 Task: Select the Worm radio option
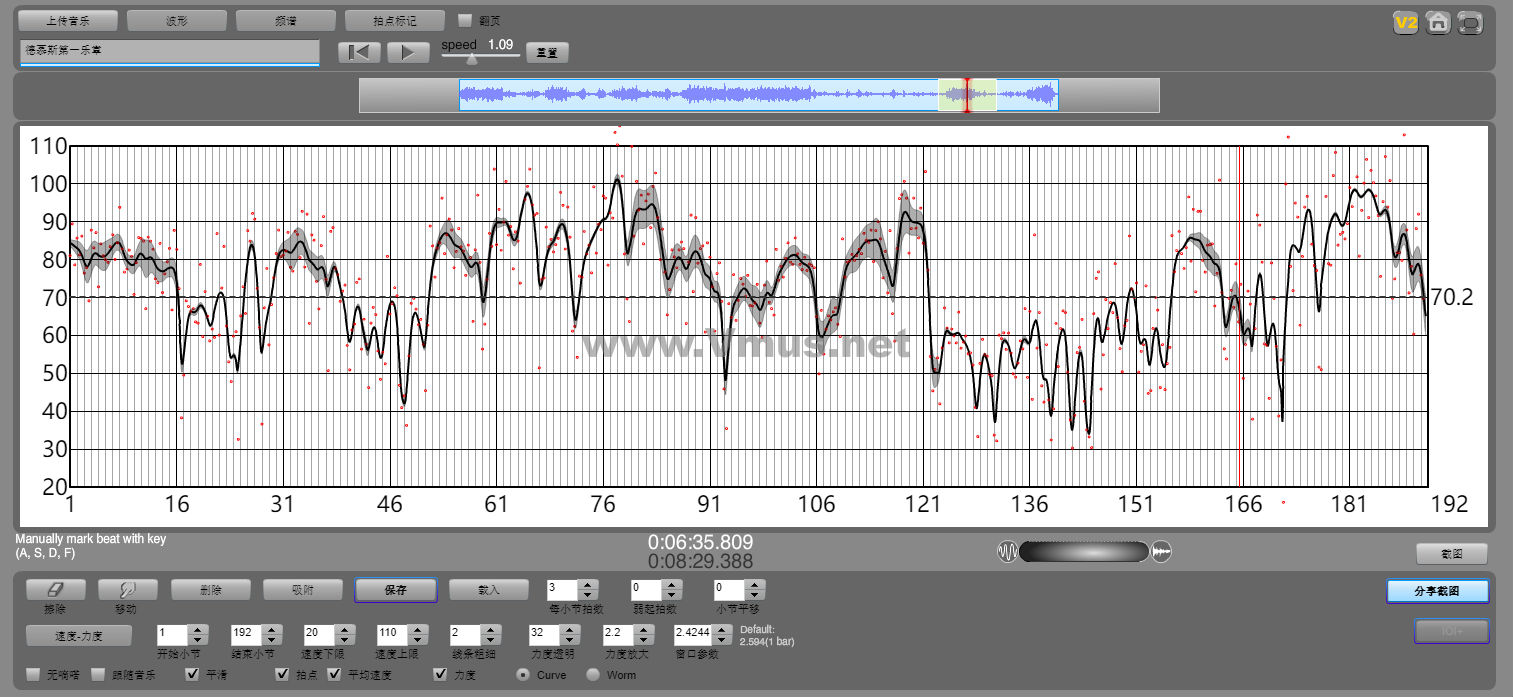(x=593, y=675)
